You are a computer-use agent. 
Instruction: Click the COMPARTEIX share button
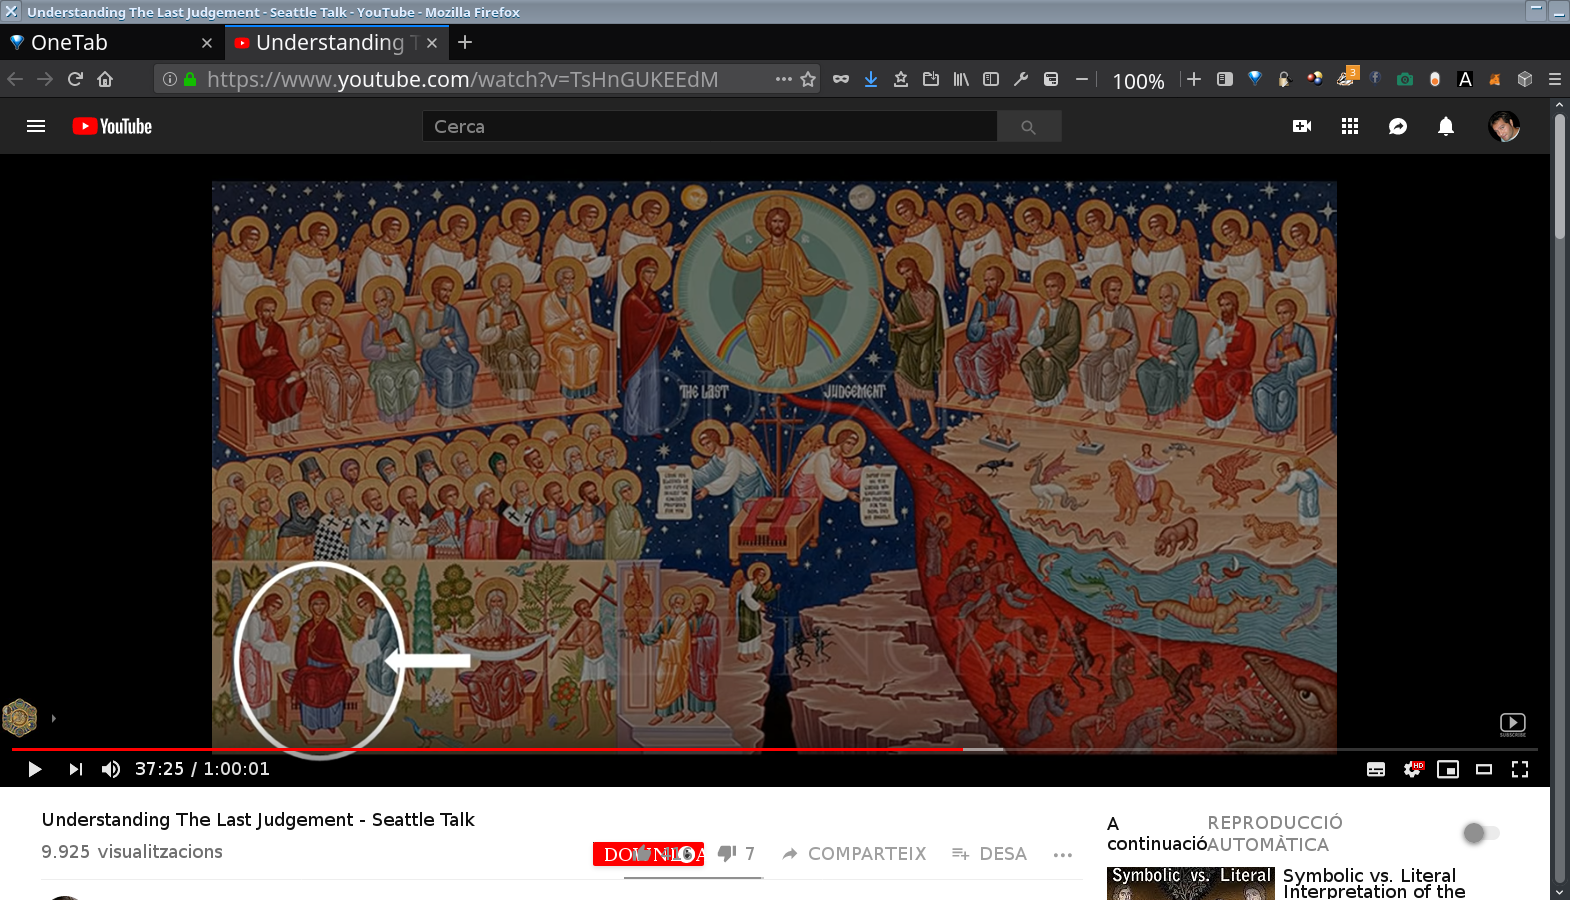[x=854, y=854]
